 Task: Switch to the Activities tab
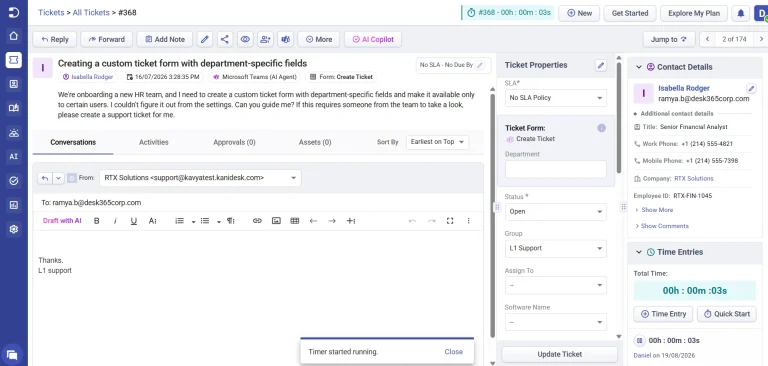pos(154,143)
